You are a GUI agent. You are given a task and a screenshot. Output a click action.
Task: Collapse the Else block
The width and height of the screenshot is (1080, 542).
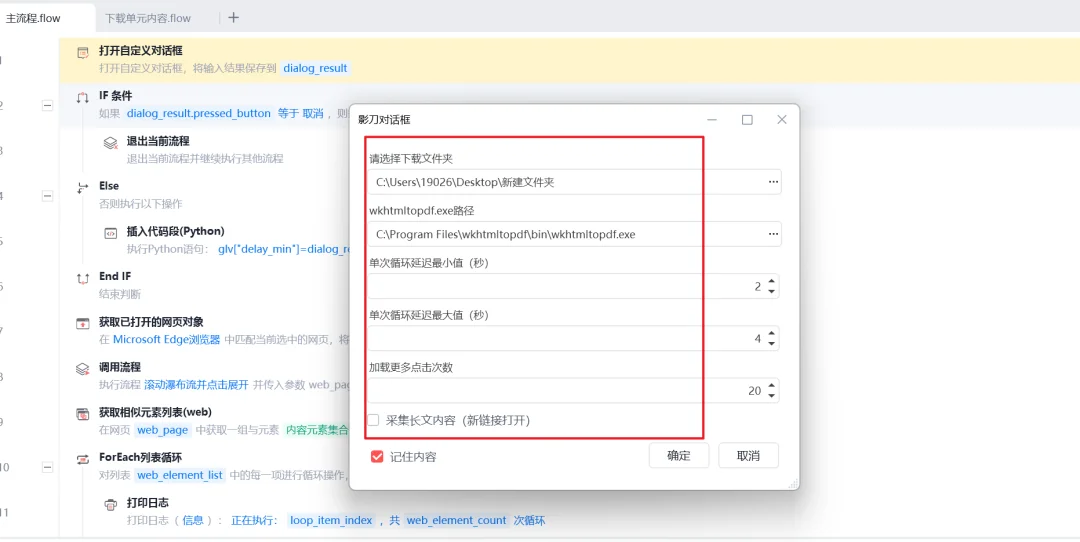48,196
